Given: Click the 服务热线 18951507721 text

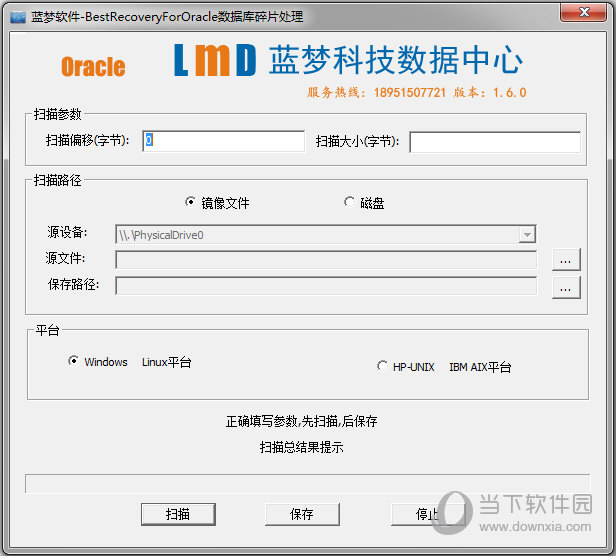Looking at the screenshot, I should 376,93.
